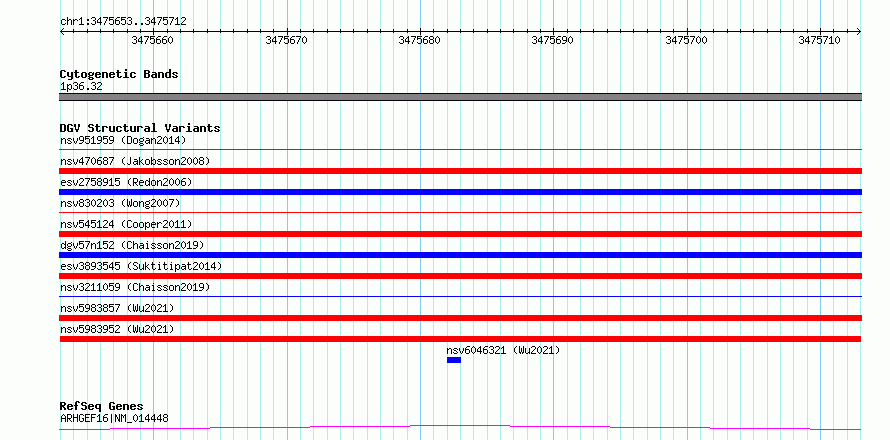Click the blue bar for esv2758915
Screen dimensions: 890x440
pos(460,192)
